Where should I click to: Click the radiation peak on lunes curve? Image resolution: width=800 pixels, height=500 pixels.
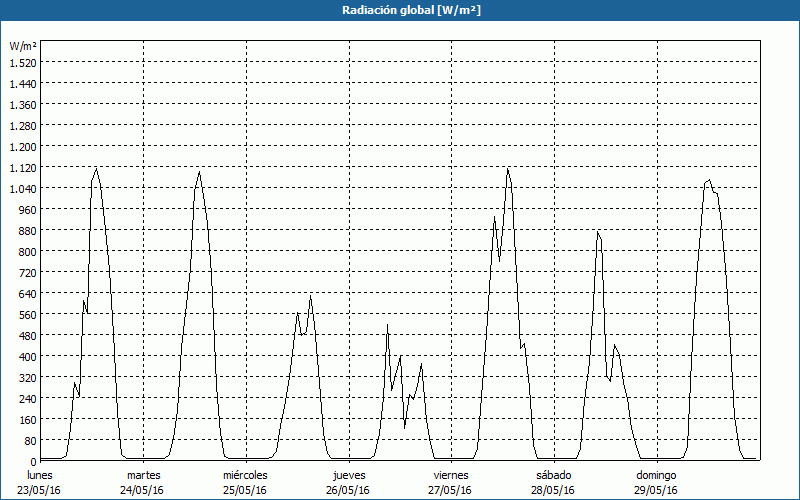[x=96, y=168]
